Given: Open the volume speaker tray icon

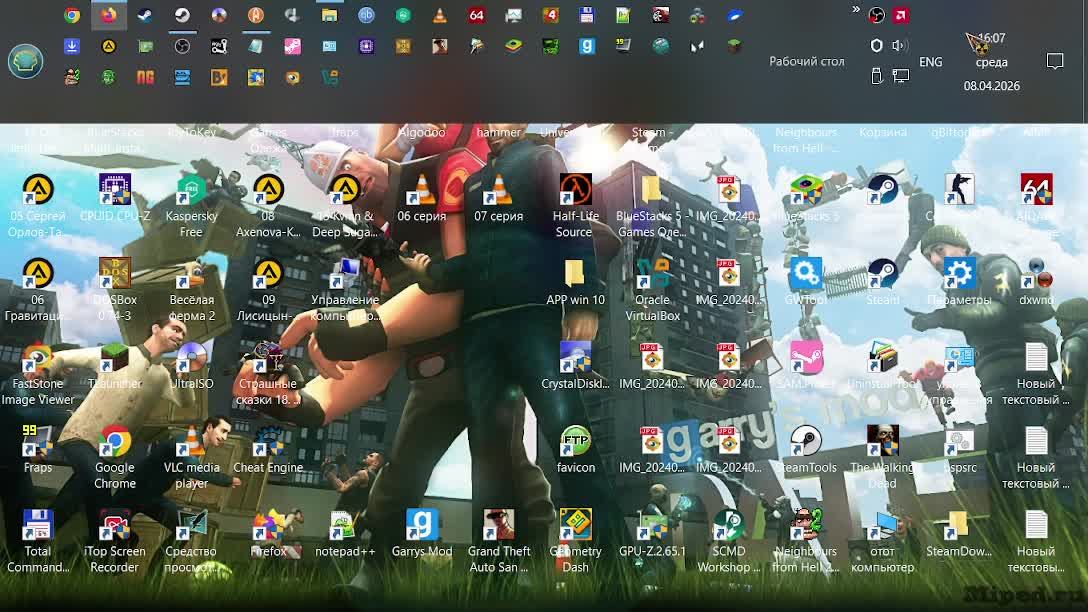Looking at the screenshot, I should coord(900,46).
